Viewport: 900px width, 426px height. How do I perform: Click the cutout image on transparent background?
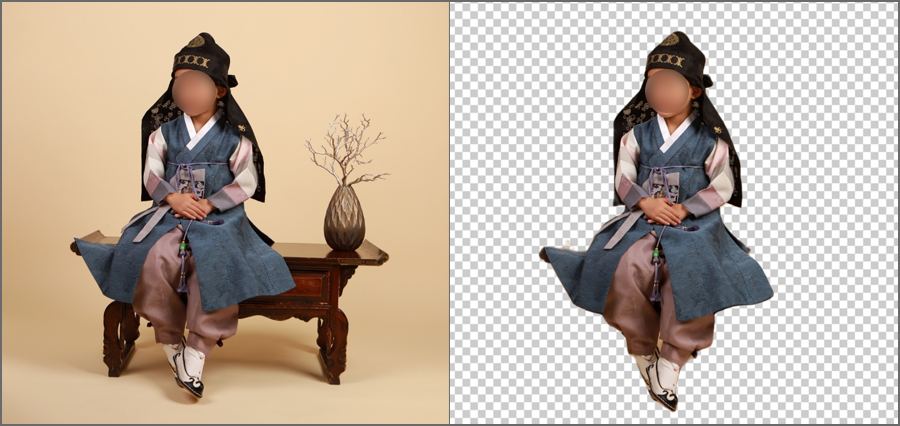click(674, 212)
